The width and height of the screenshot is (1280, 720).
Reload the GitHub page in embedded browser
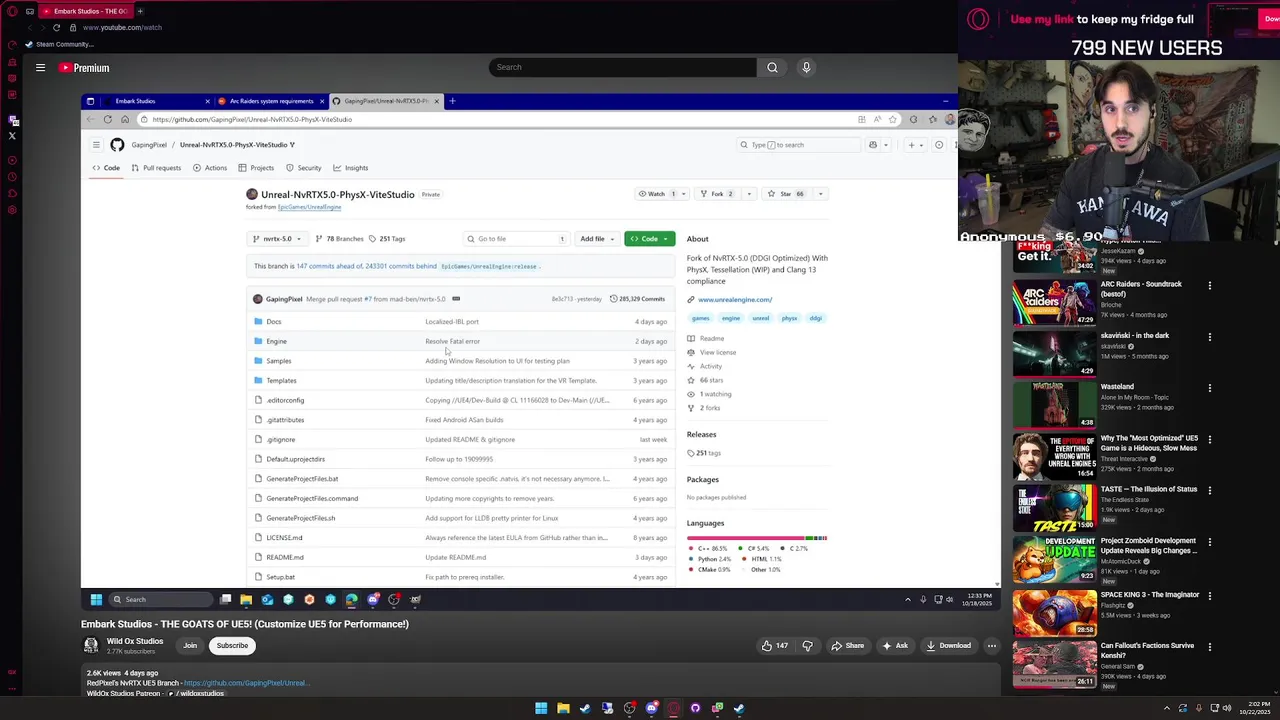(x=107, y=119)
